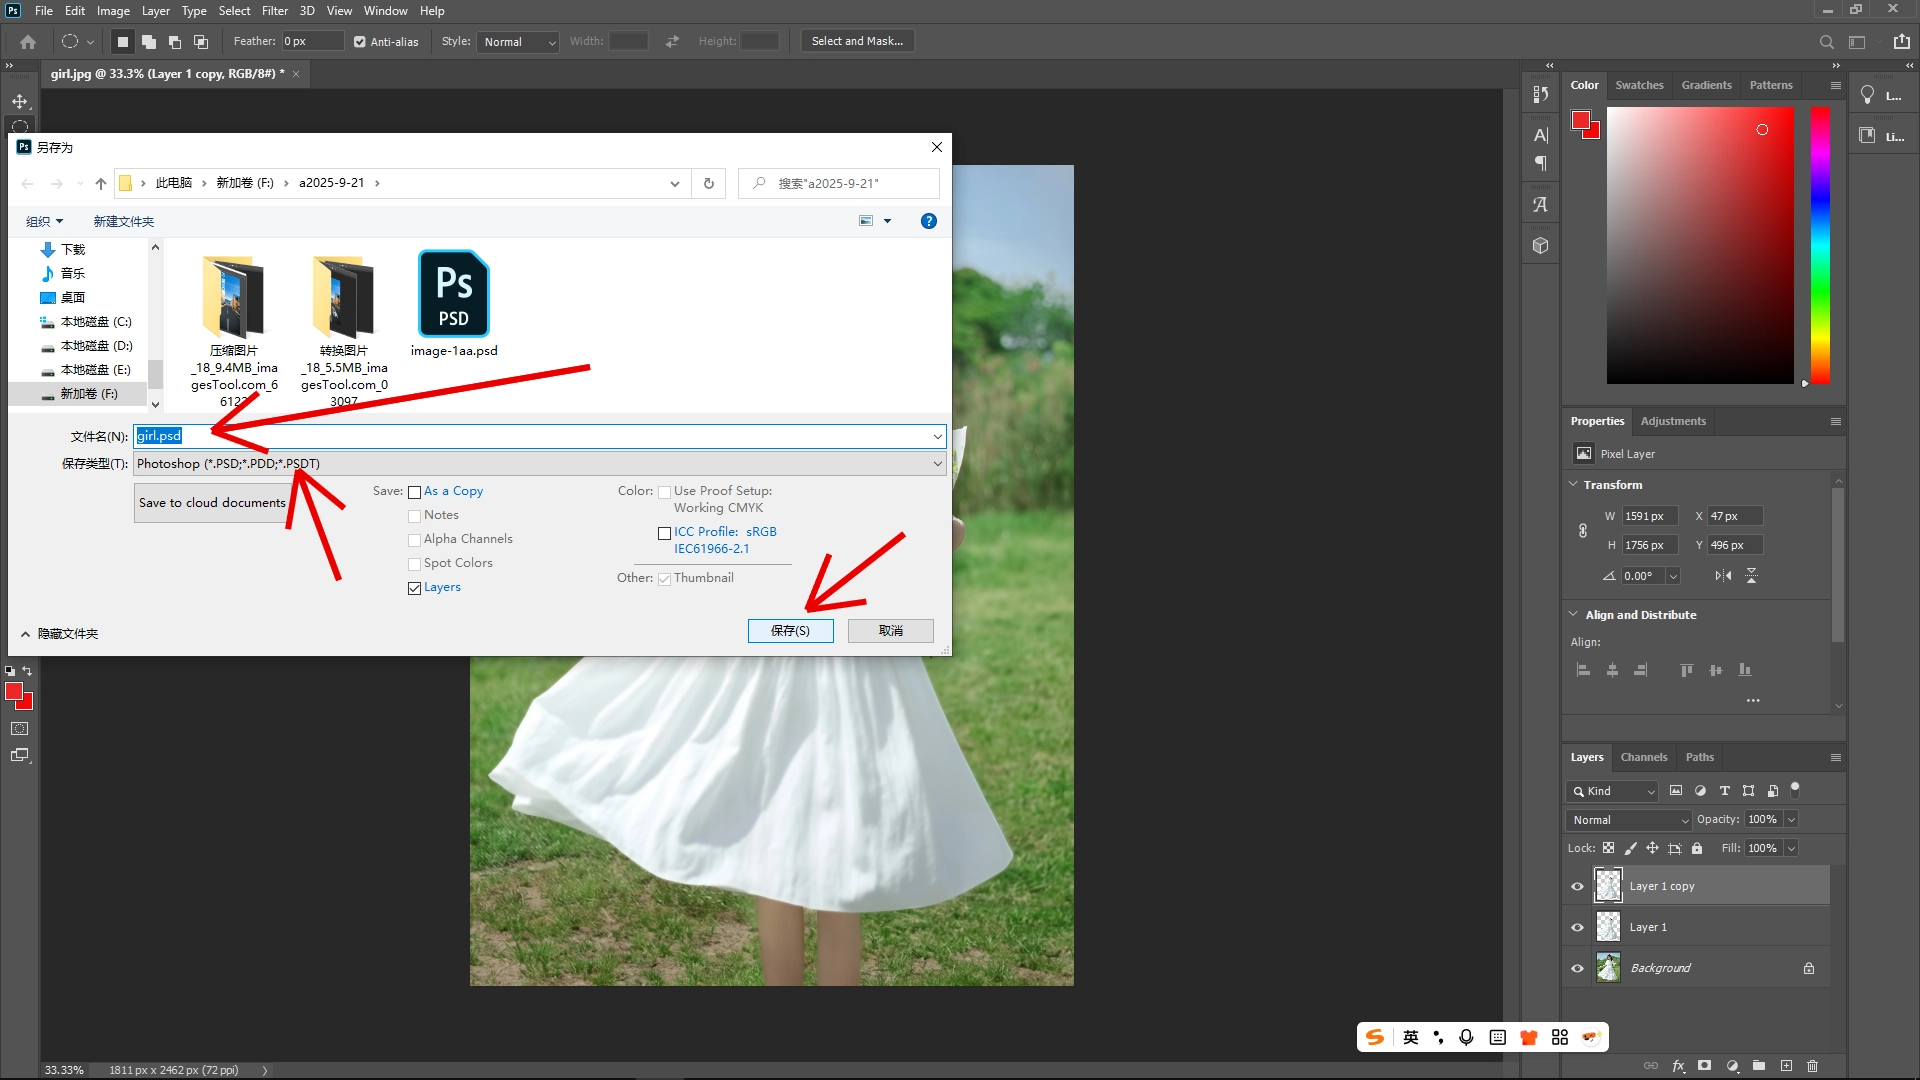Image resolution: width=1920 pixels, height=1080 pixels.
Task: Open the Filter menu
Action: click(x=275, y=10)
